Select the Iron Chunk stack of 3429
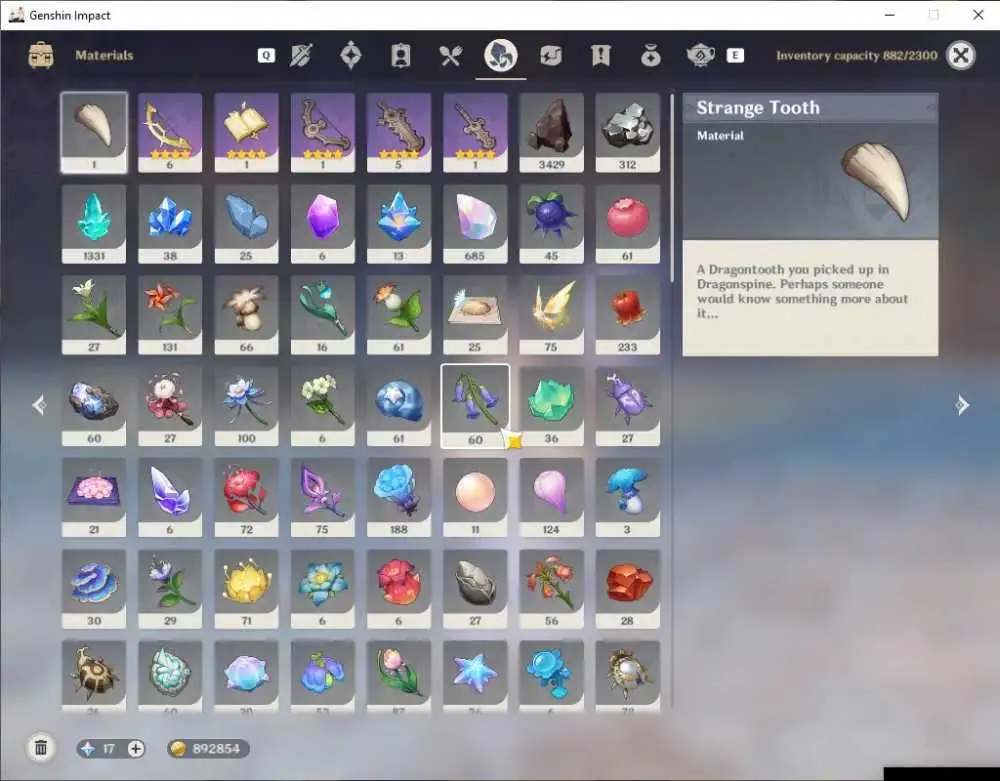Screen dimensions: 1000x781 pyautogui.click(x=551, y=133)
